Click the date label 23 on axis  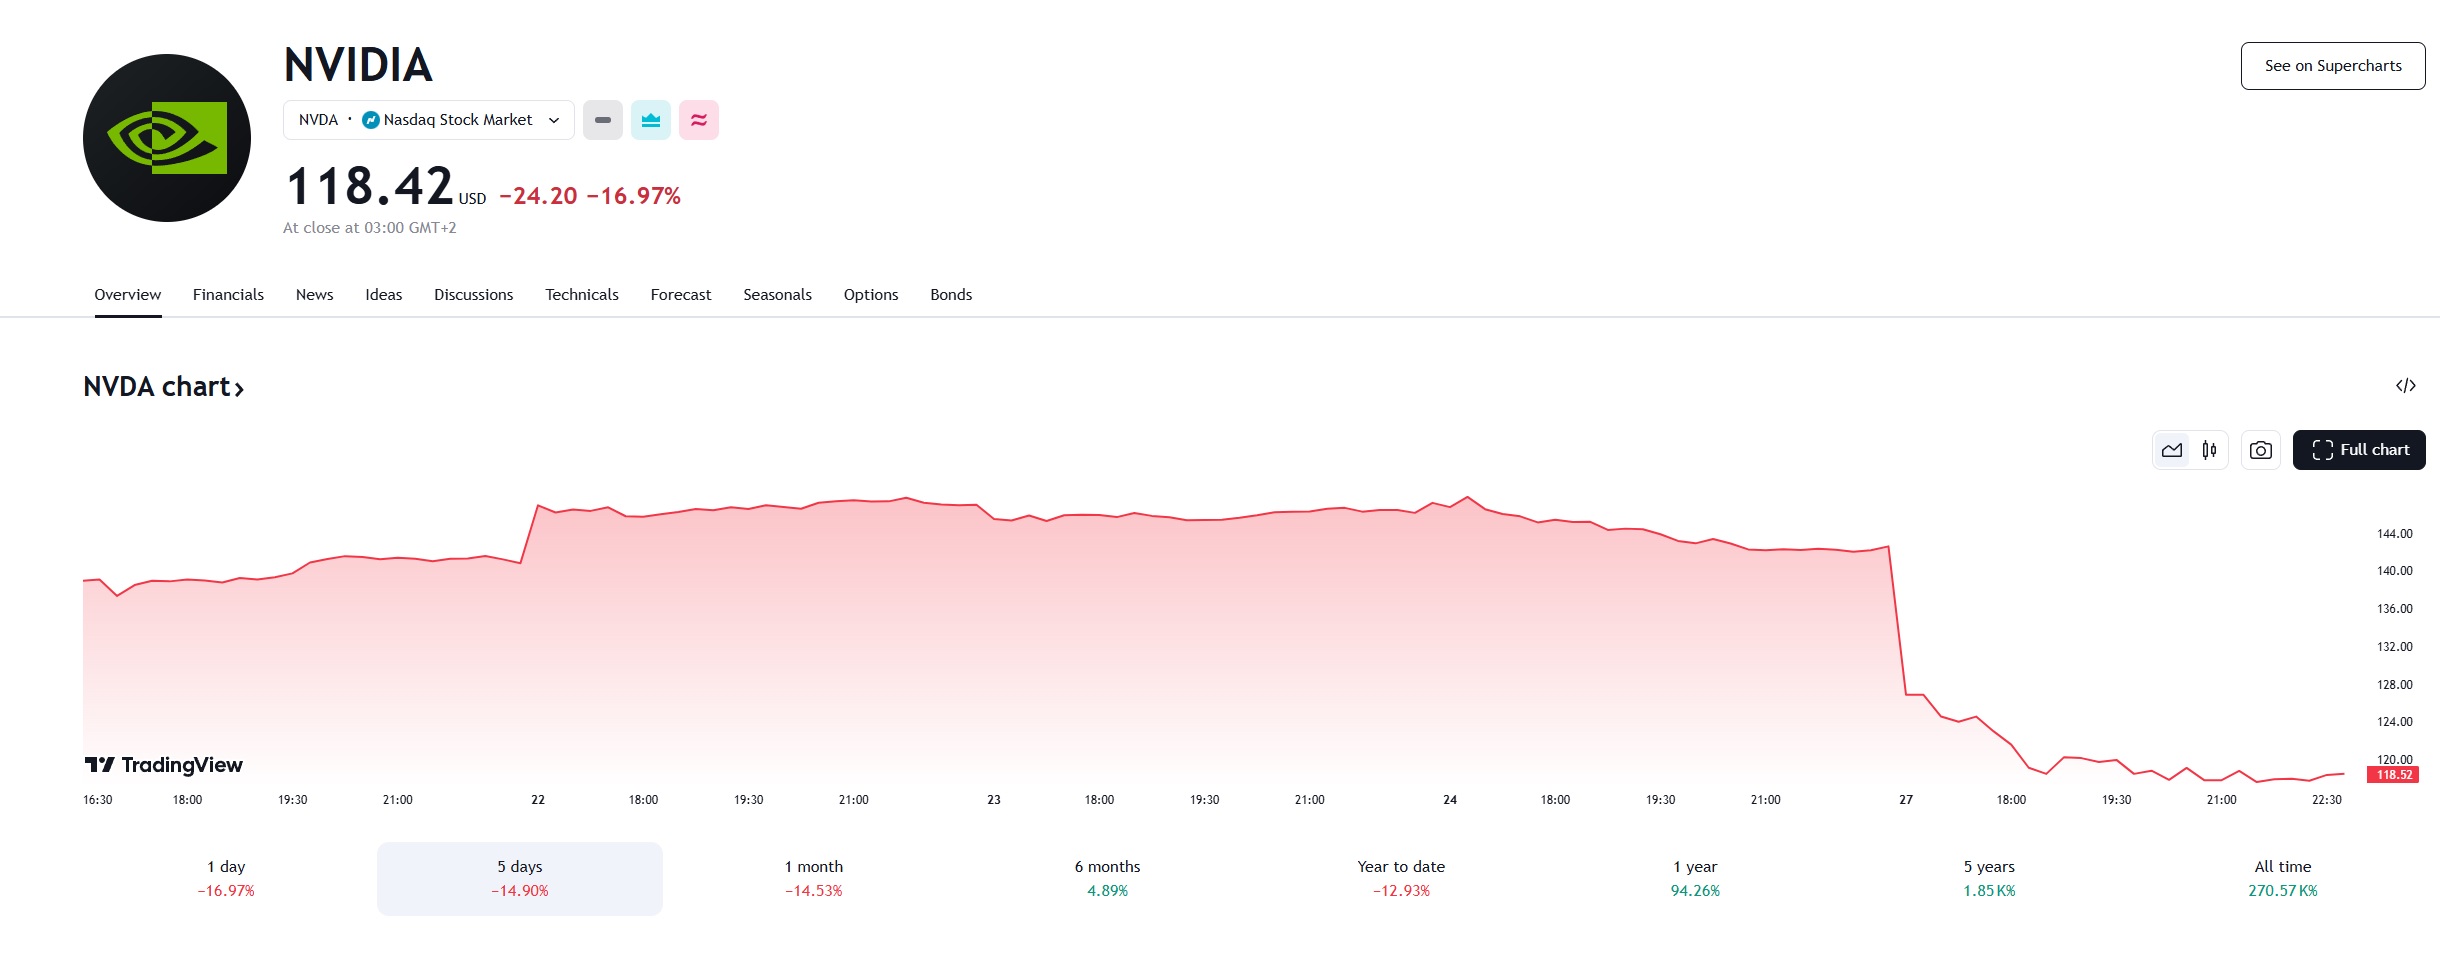[994, 800]
